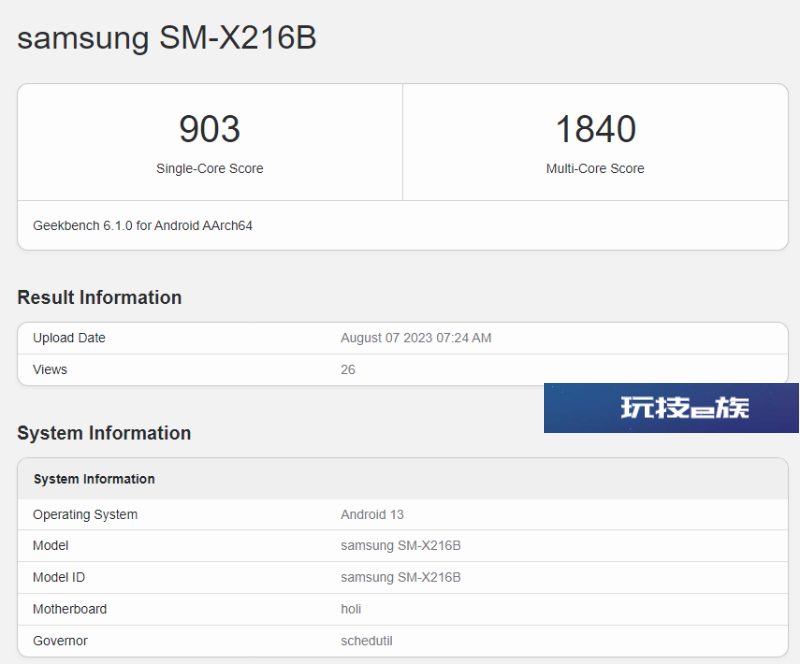Image resolution: width=800 pixels, height=664 pixels.
Task: Click the 'Operating System' row label
Action: pos(85,514)
